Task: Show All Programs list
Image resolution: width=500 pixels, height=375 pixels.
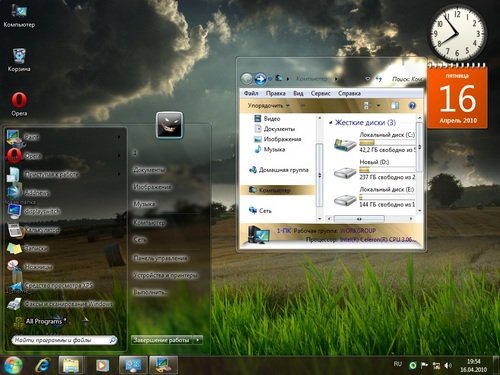Action: point(45,321)
